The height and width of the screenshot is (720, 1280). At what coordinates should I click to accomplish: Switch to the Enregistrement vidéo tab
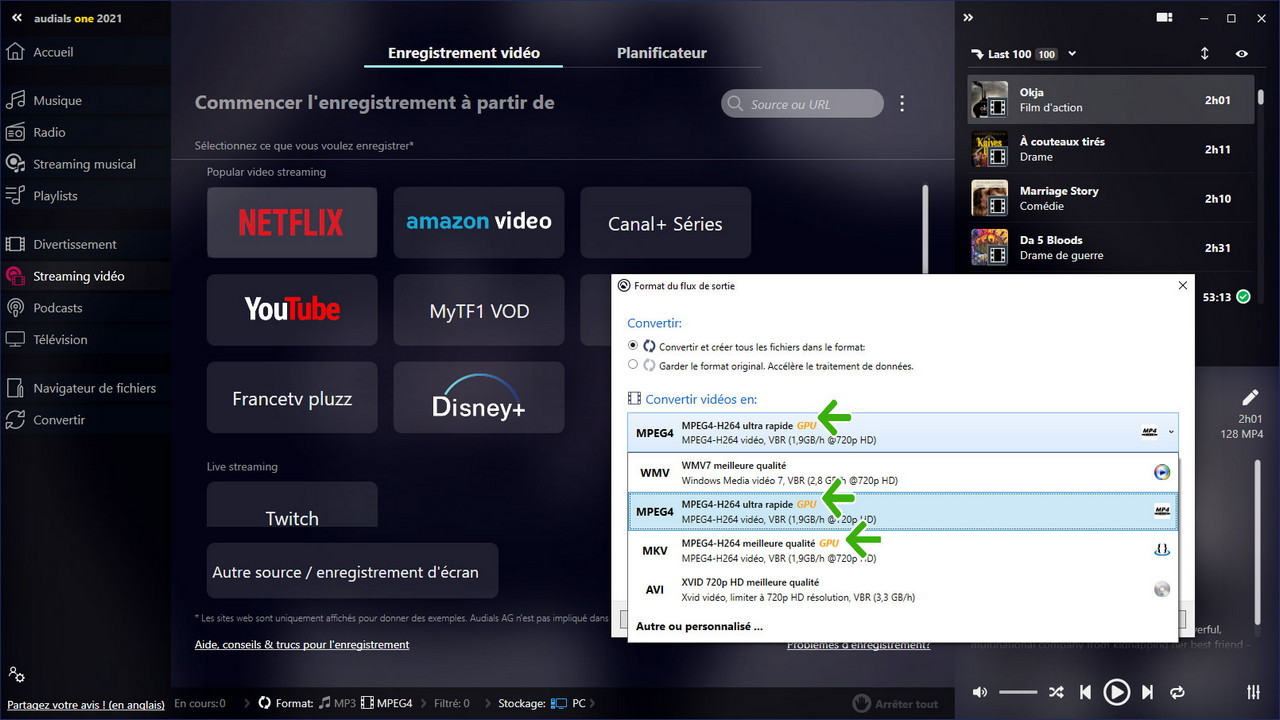pyautogui.click(x=464, y=53)
